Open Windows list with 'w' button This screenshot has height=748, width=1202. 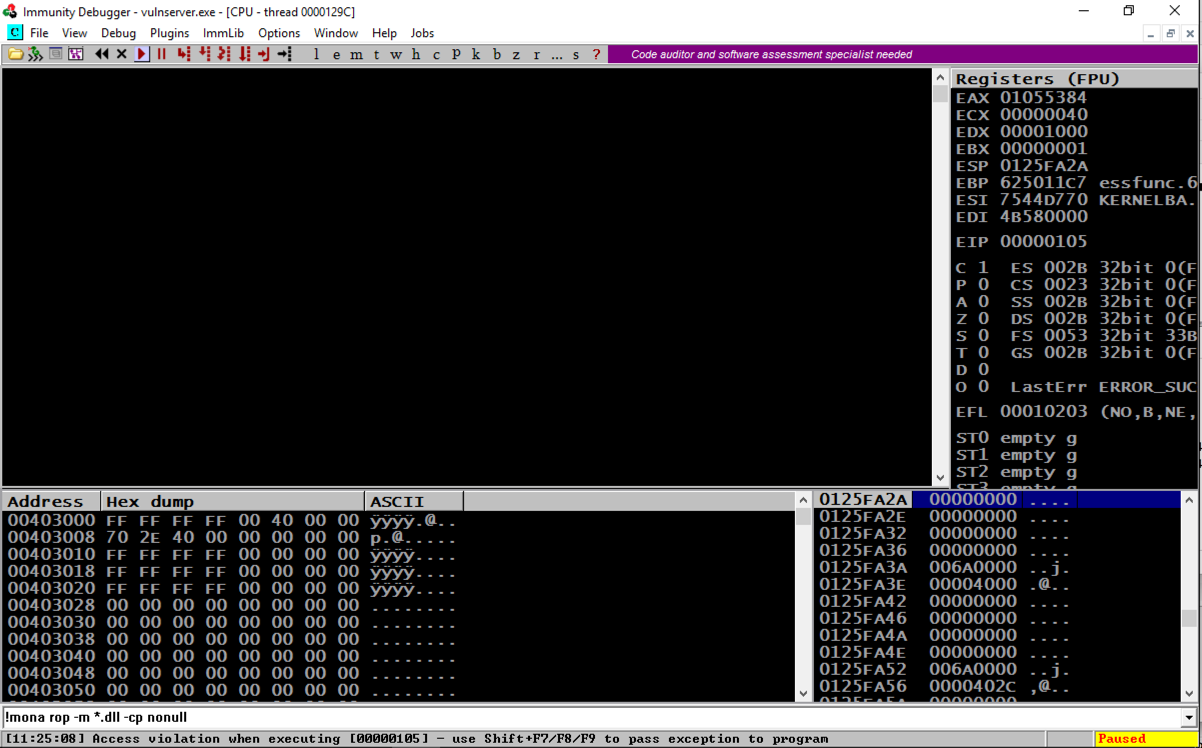[x=396, y=54]
